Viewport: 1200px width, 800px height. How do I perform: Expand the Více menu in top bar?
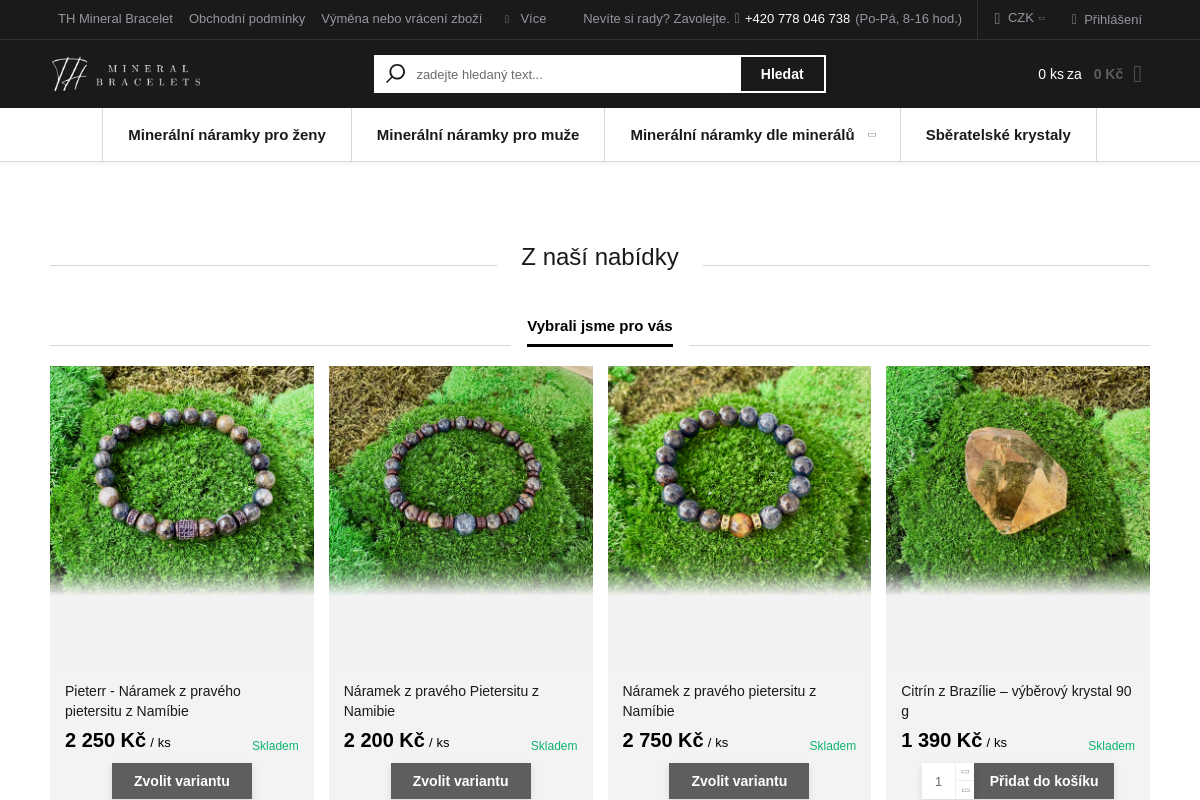click(526, 19)
